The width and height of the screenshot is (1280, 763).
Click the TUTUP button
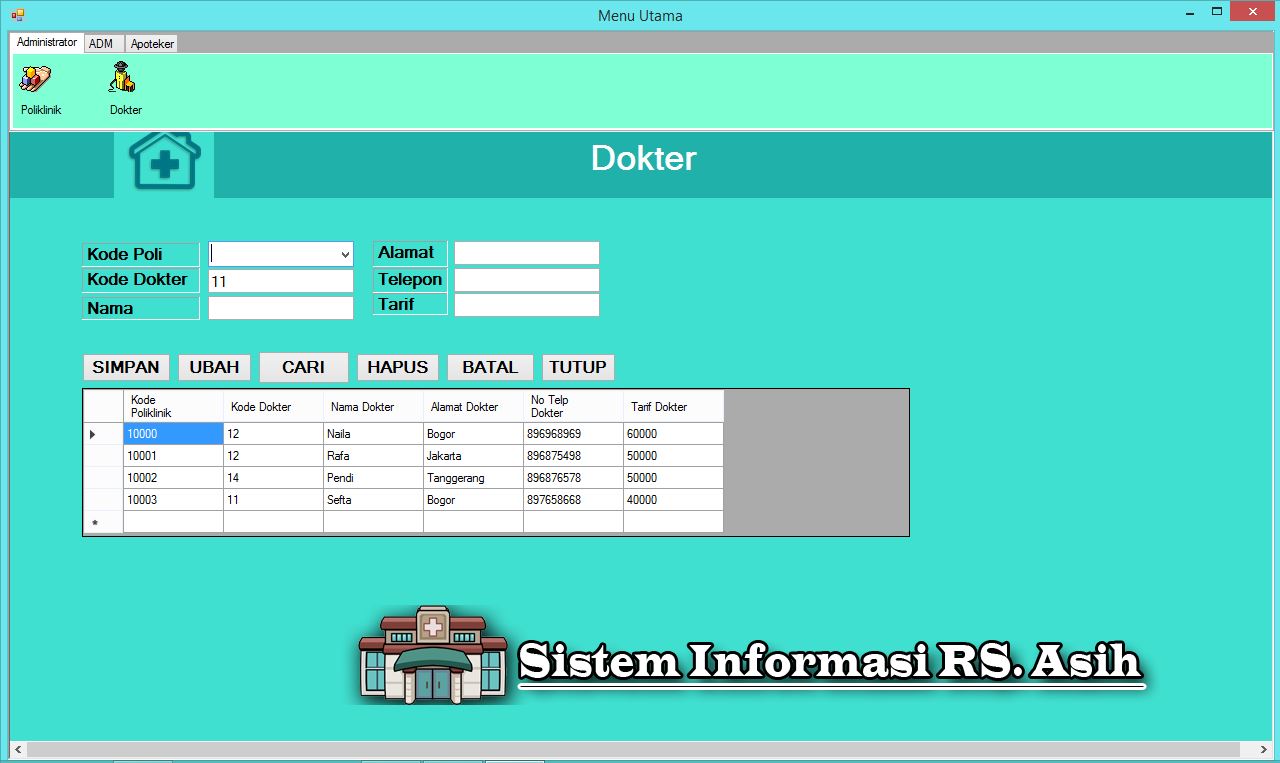[577, 367]
